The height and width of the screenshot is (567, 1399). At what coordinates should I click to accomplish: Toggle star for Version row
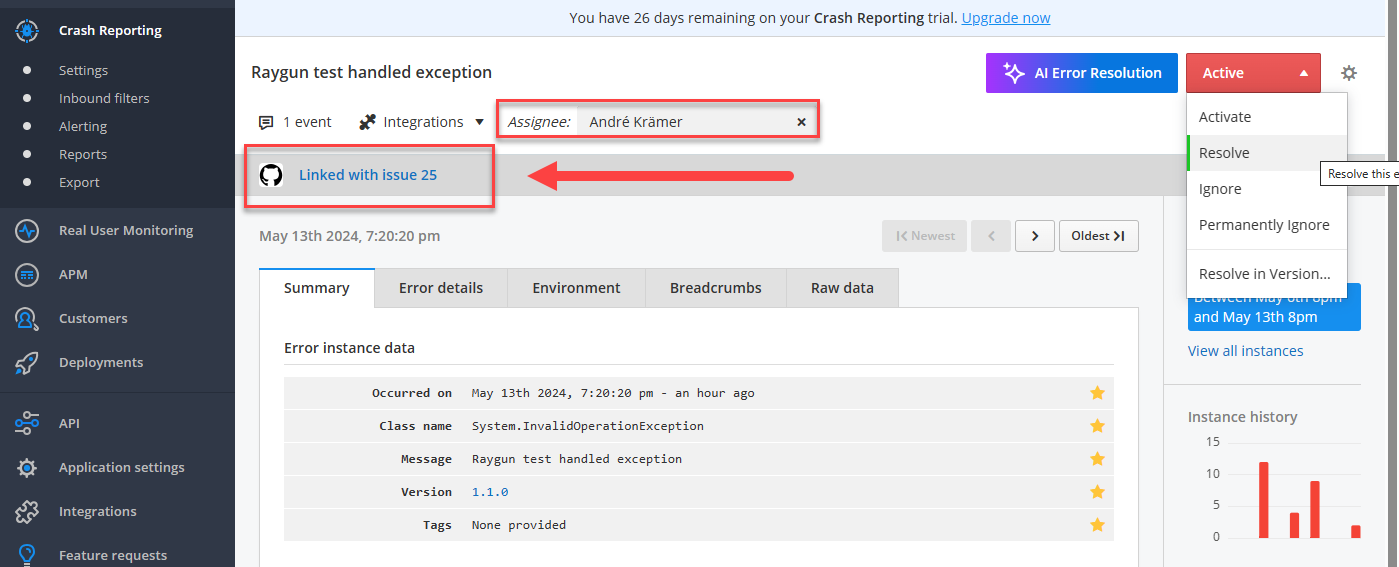[1097, 492]
